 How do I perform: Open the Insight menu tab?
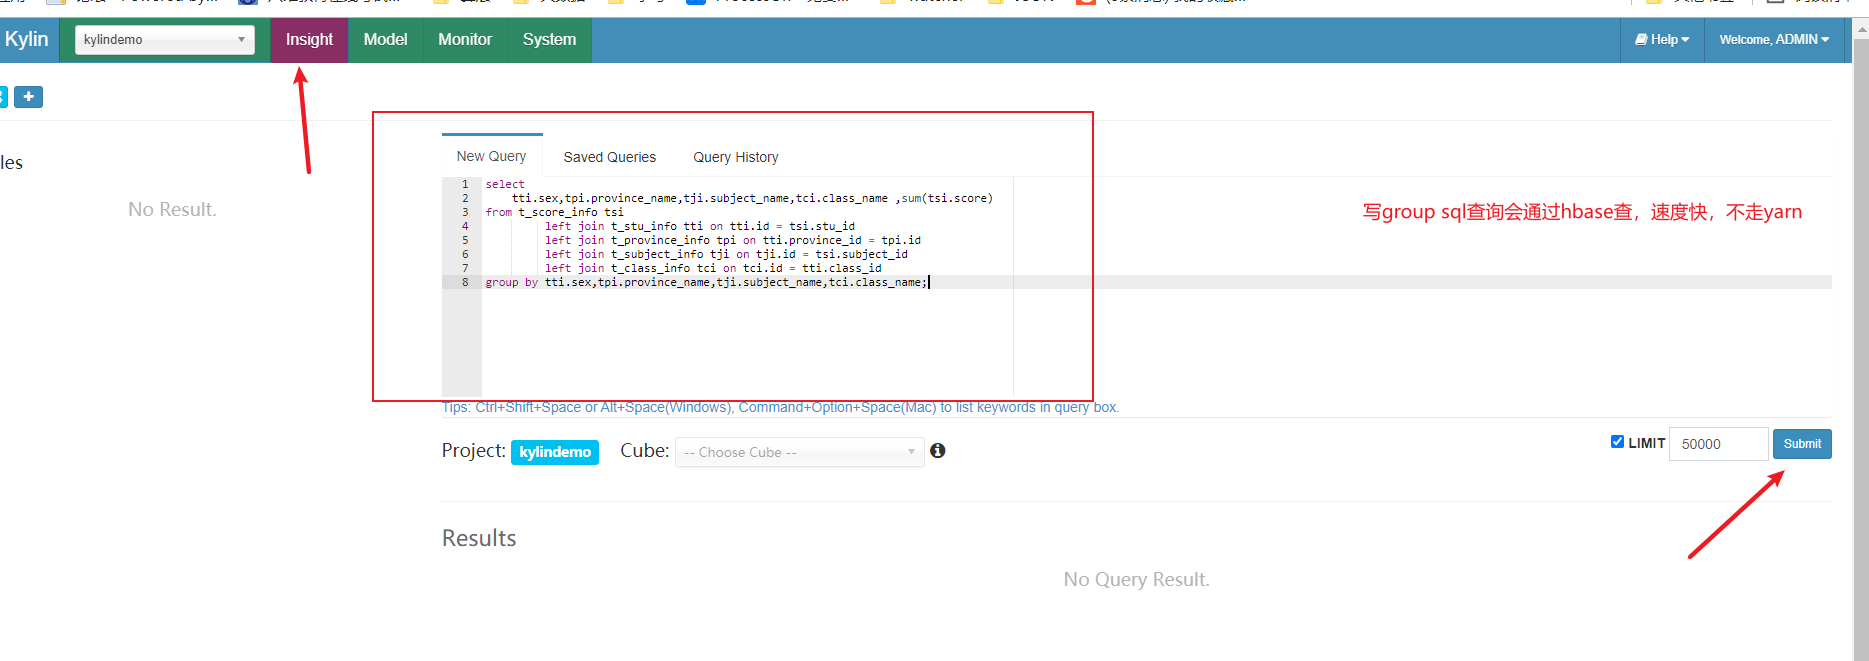[x=309, y=40]
